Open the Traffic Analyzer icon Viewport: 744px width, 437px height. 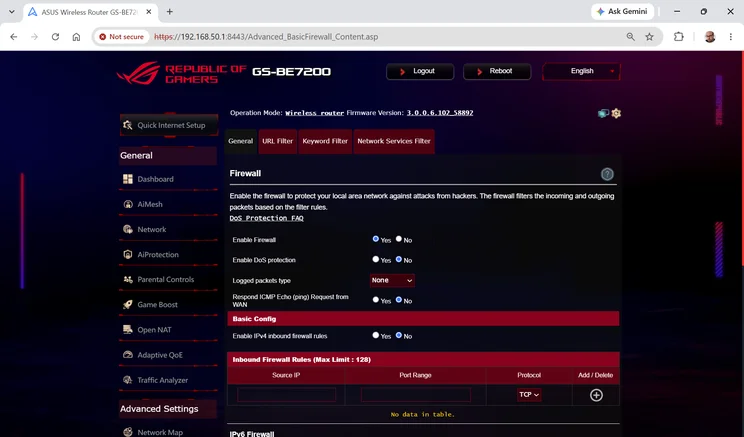pyautogui.click(x=128, y=380)
